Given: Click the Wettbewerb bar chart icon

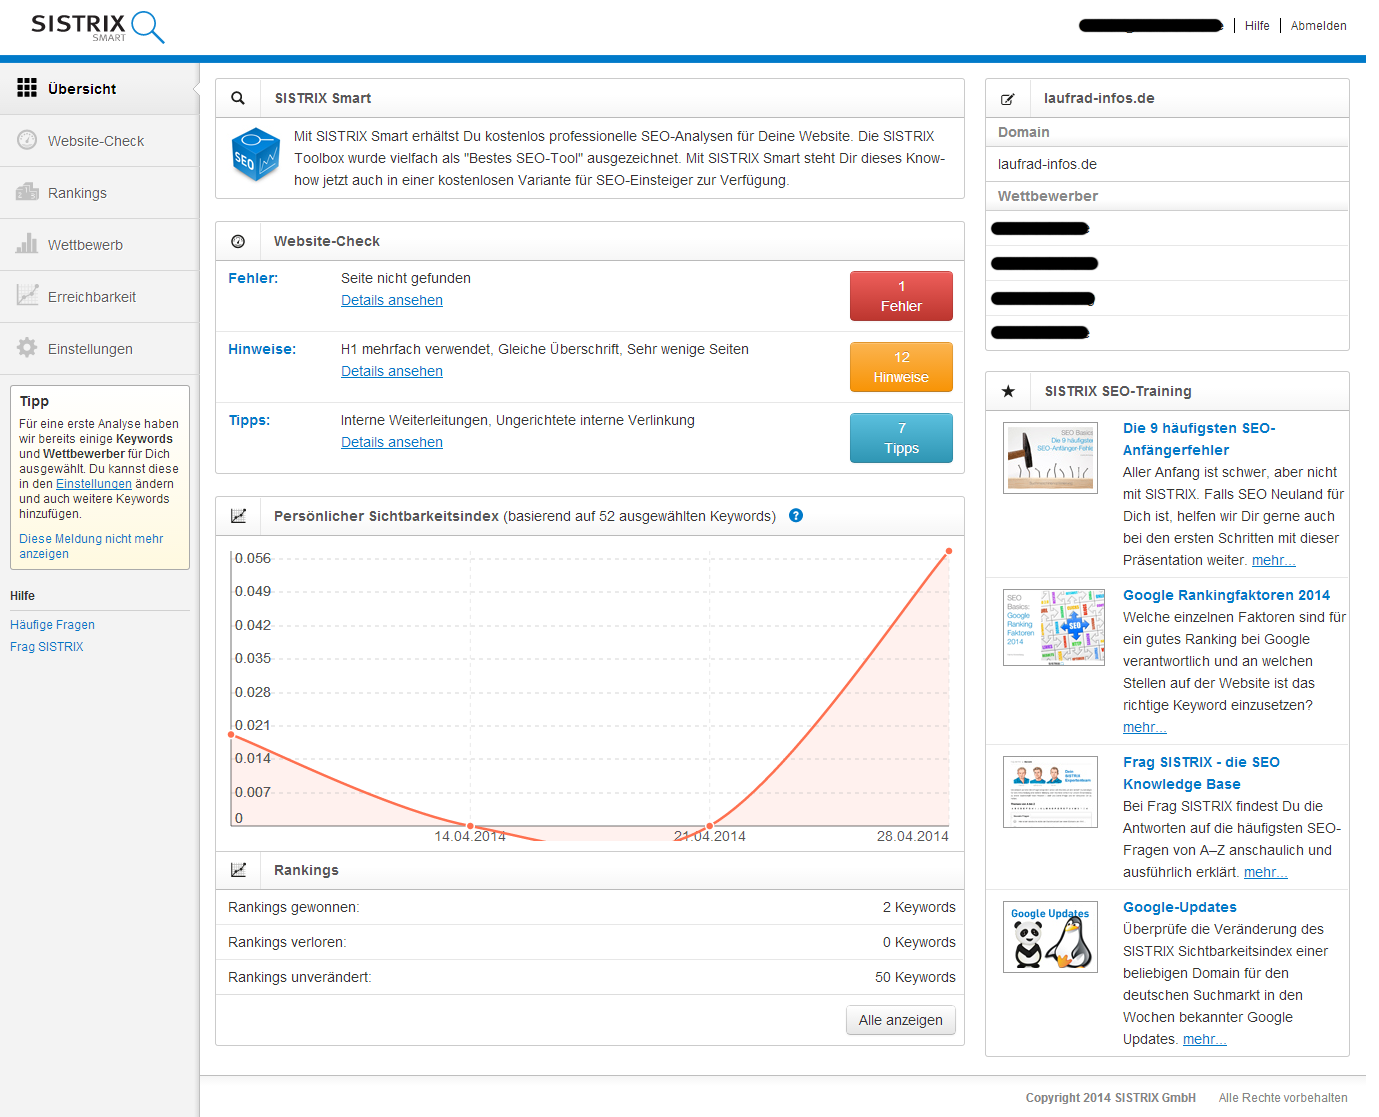Looking at the screenshot, I should pyautogui.click(x=27, y=243).
